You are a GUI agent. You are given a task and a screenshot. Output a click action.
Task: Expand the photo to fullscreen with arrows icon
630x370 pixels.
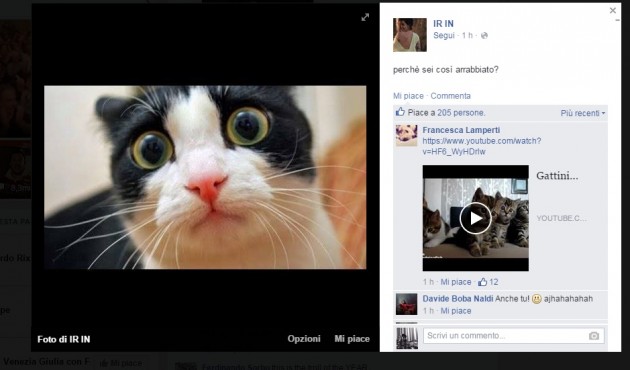365,17
